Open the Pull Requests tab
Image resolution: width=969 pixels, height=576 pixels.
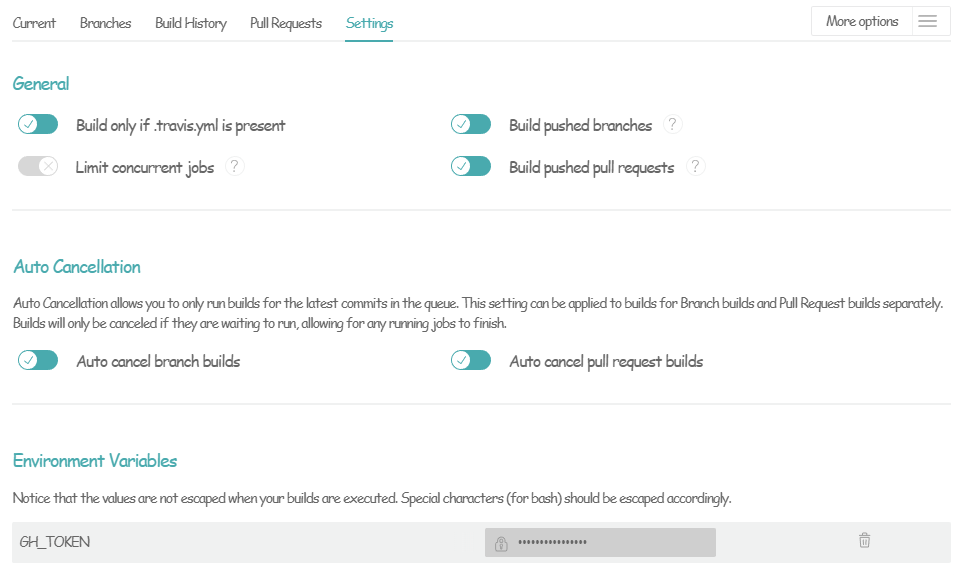pyautogui.click(x=286, y=23)
